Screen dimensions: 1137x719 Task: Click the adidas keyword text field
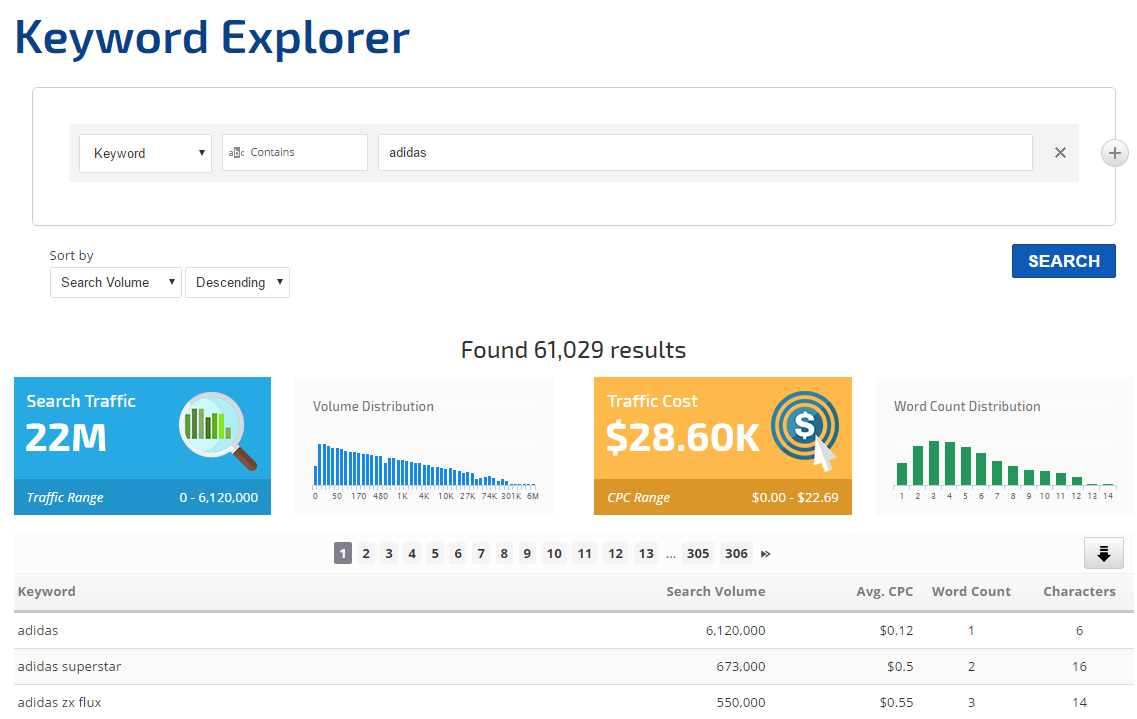point(704,153)
